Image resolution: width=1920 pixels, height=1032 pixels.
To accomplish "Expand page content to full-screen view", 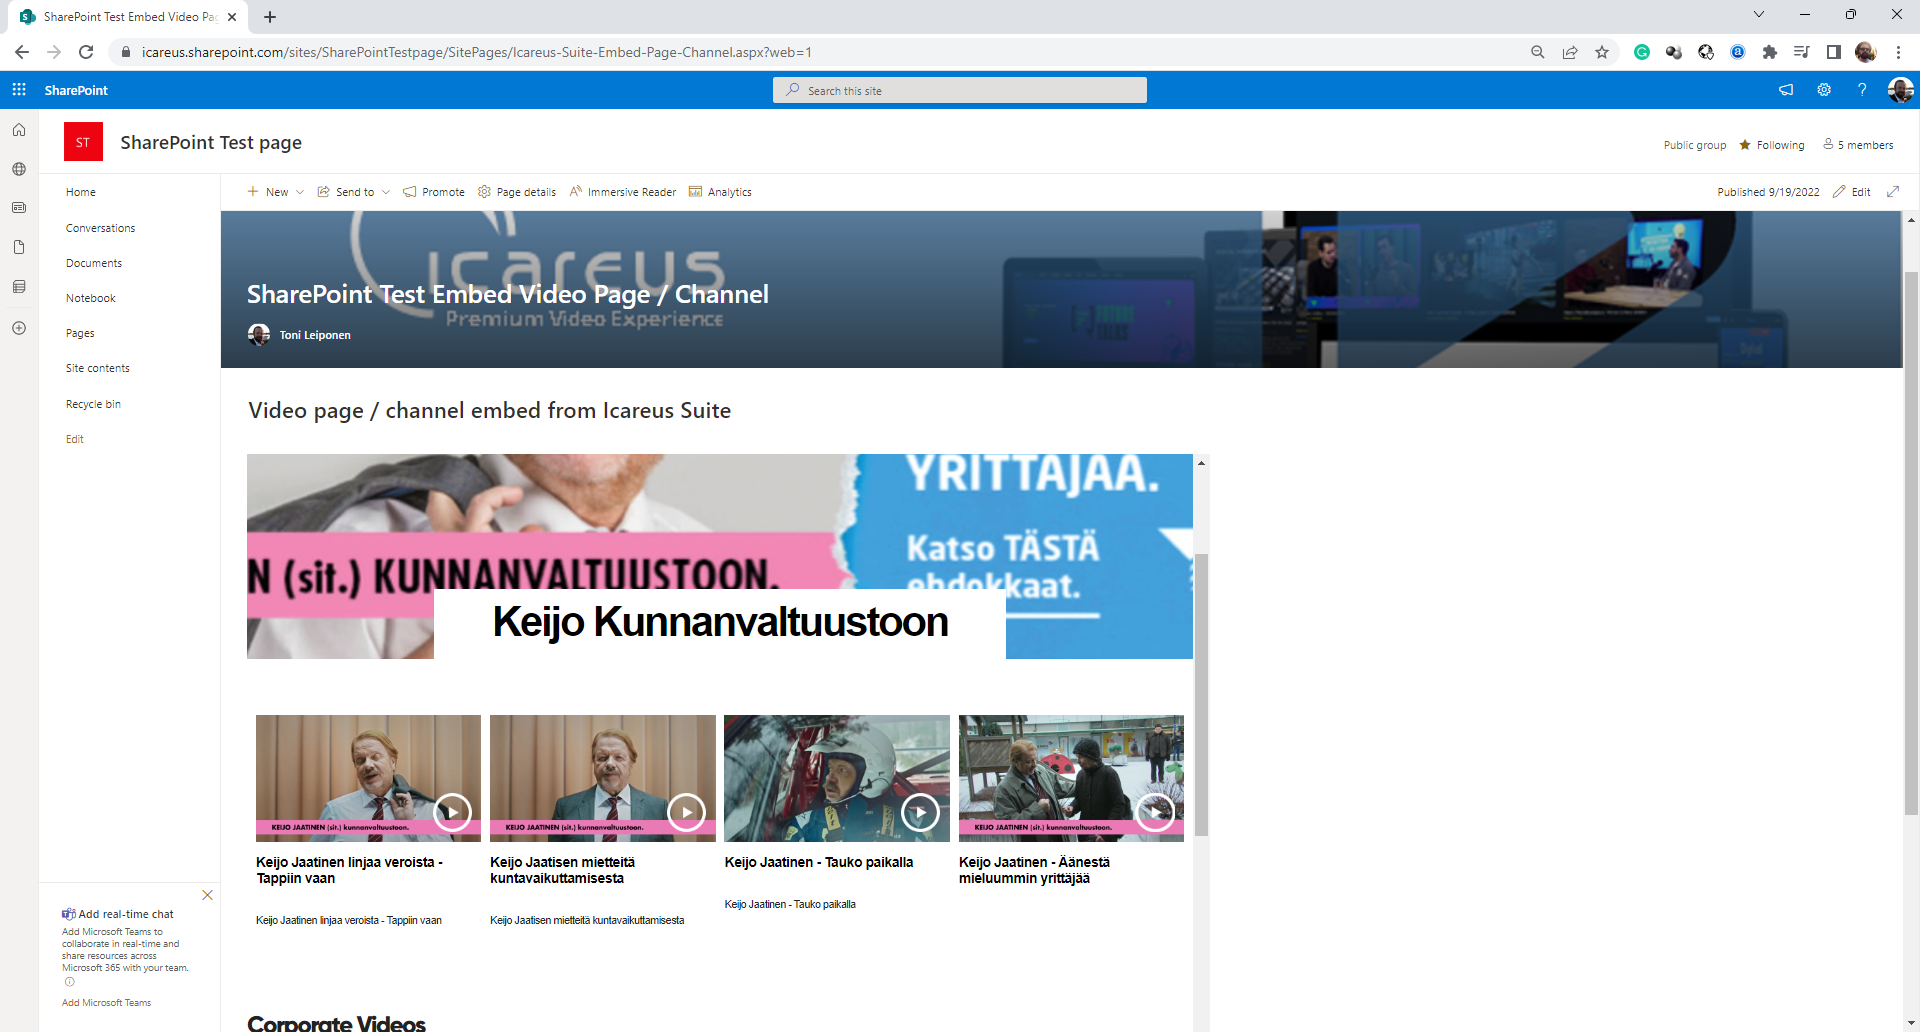I will tap(1893, 192).
